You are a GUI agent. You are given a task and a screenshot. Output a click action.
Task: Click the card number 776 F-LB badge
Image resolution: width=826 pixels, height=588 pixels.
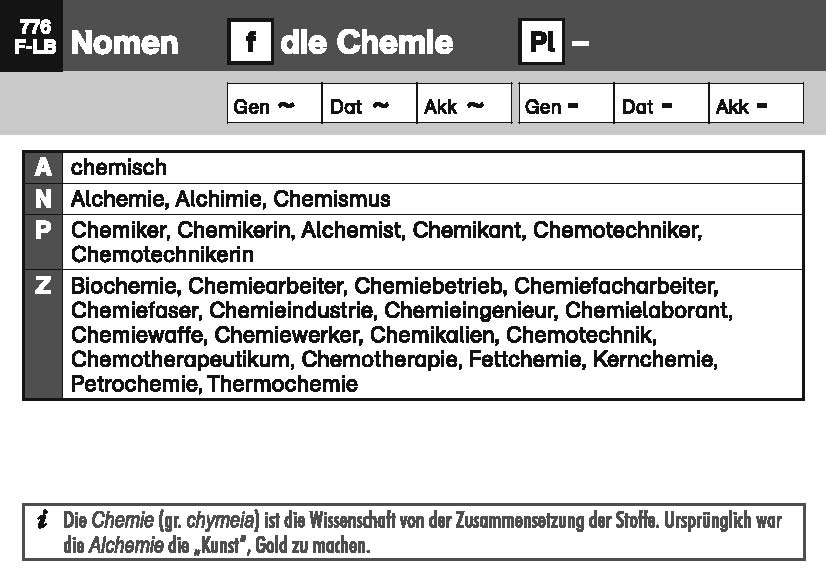31,36
